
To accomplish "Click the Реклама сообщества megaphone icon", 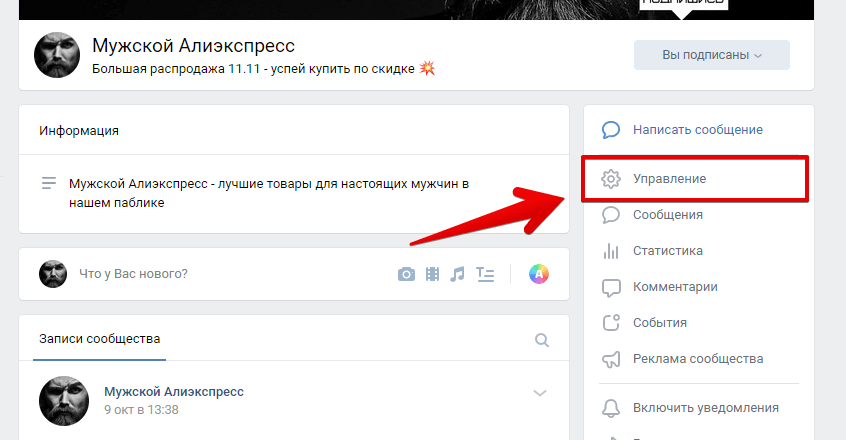I will click(x=611, y=359).
